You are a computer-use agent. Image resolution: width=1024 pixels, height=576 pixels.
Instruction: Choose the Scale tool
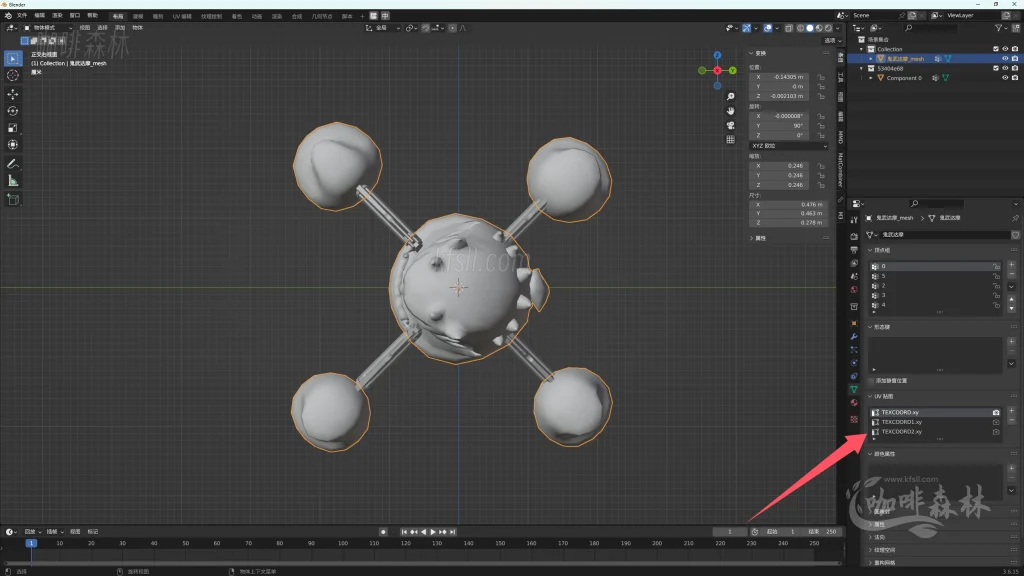[13, 127]
